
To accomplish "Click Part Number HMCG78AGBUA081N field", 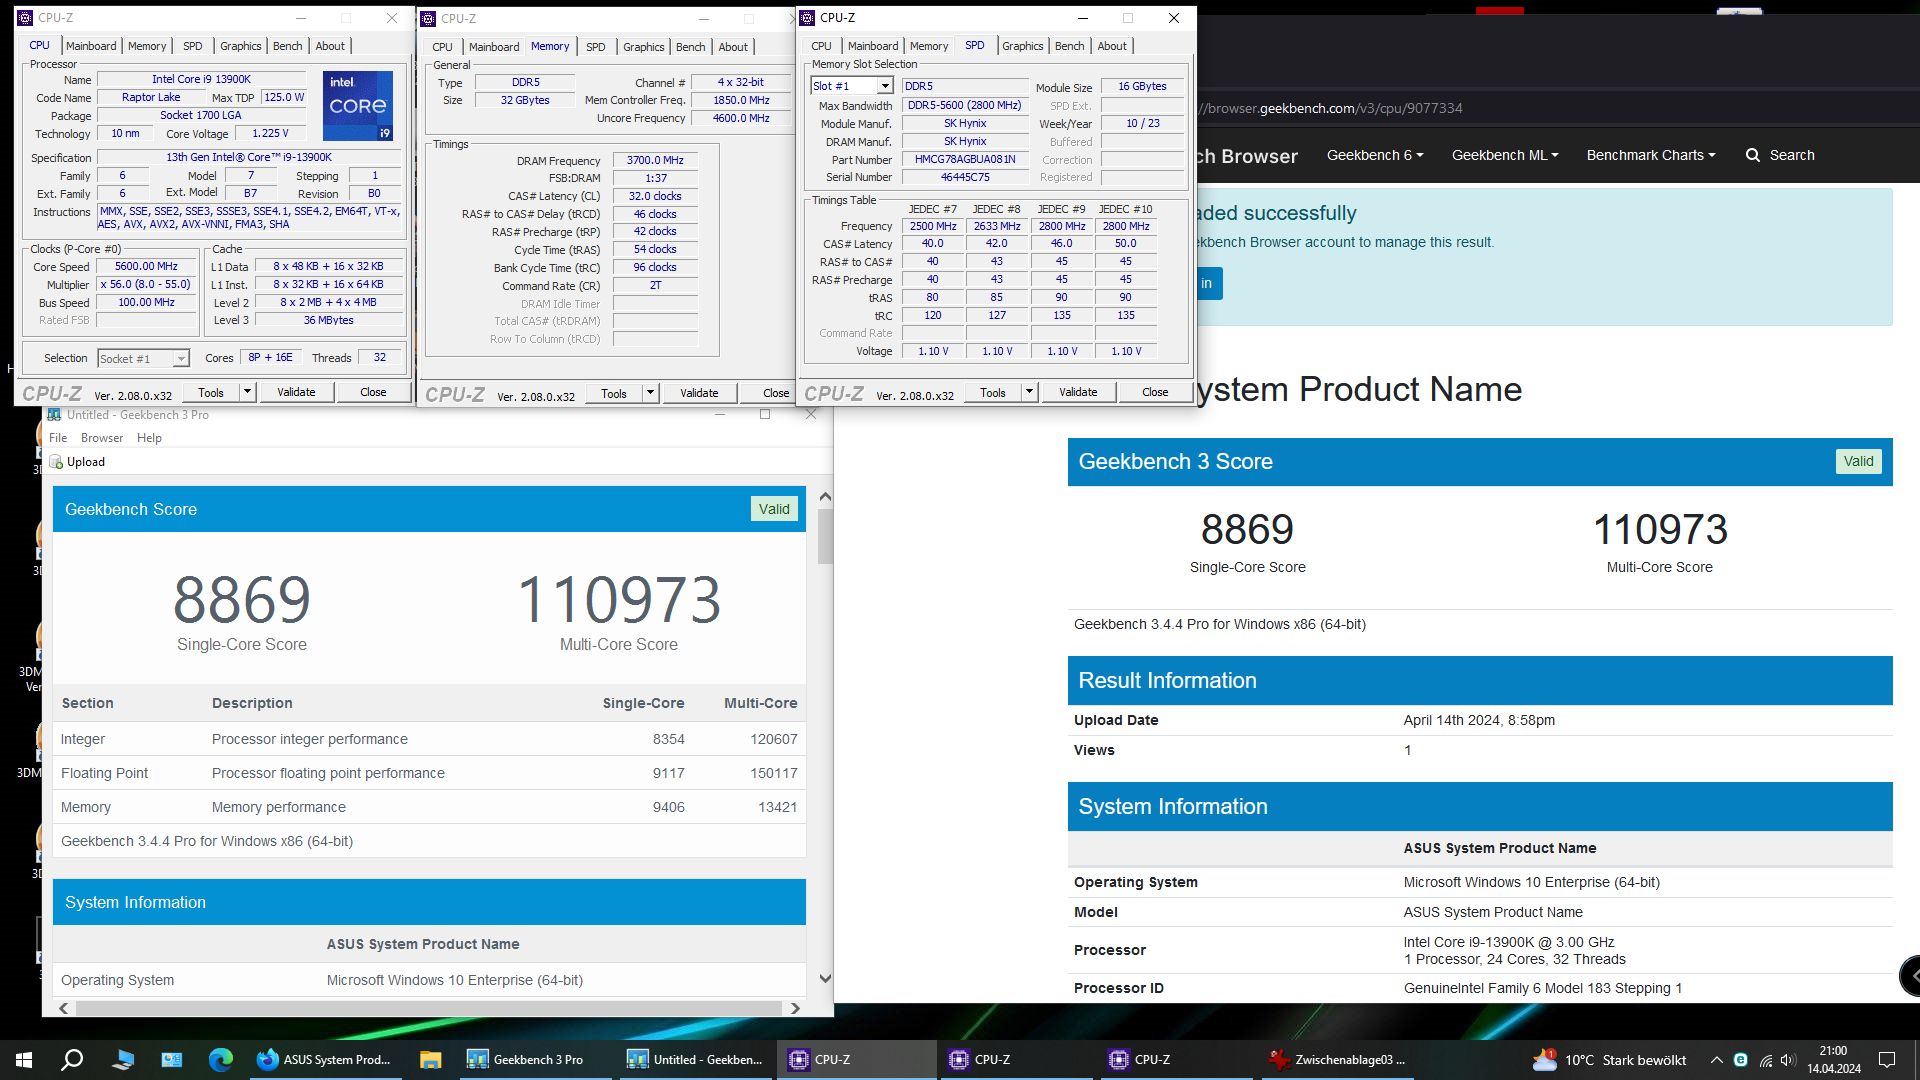I will (x=965, y=159).
